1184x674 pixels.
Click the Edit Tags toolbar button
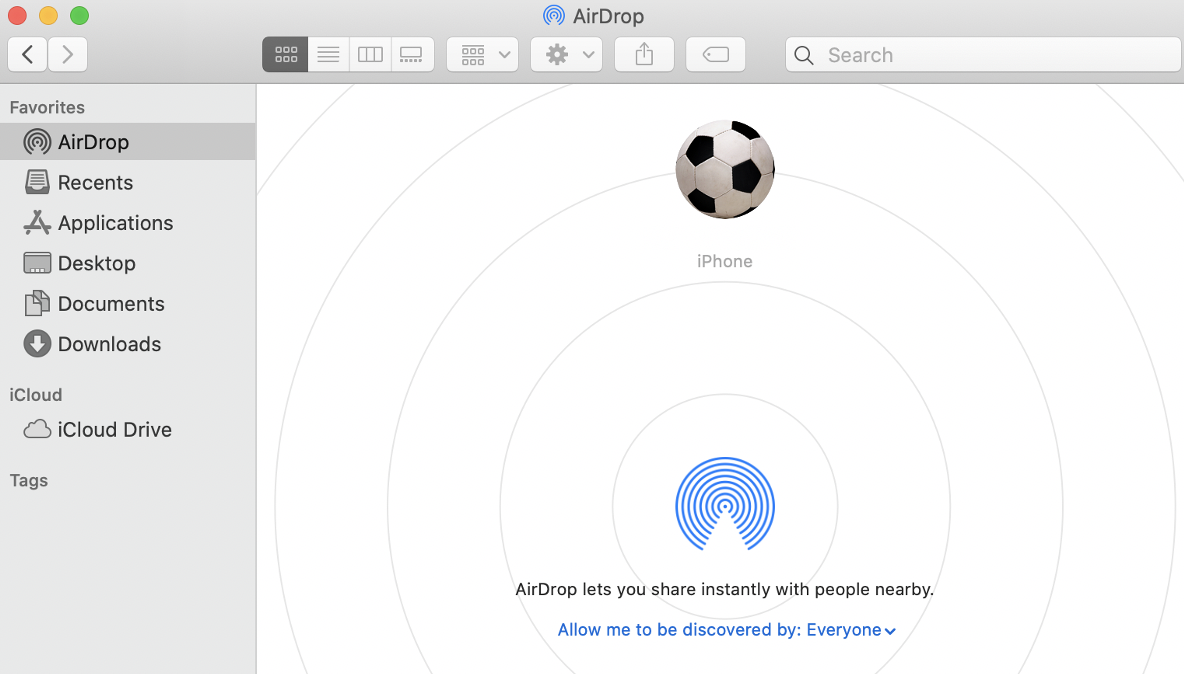(716, 54)
